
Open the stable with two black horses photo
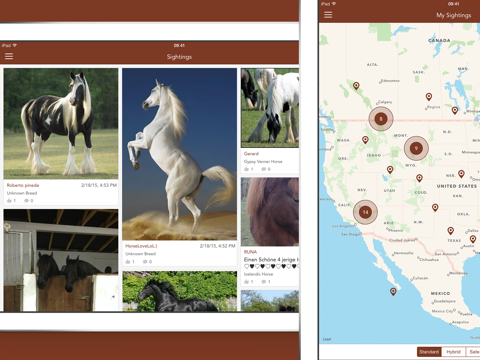pyautogui.click(x=61, y=260)
